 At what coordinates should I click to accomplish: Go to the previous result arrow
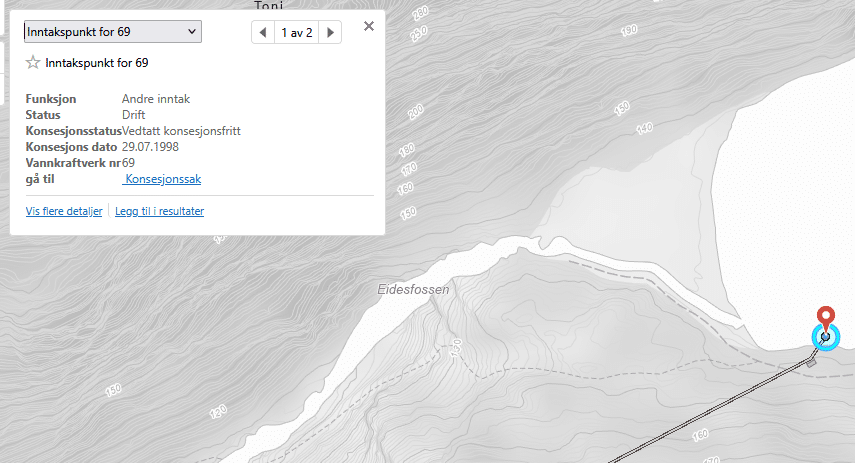pyautogui.click(x=263, y=33)
